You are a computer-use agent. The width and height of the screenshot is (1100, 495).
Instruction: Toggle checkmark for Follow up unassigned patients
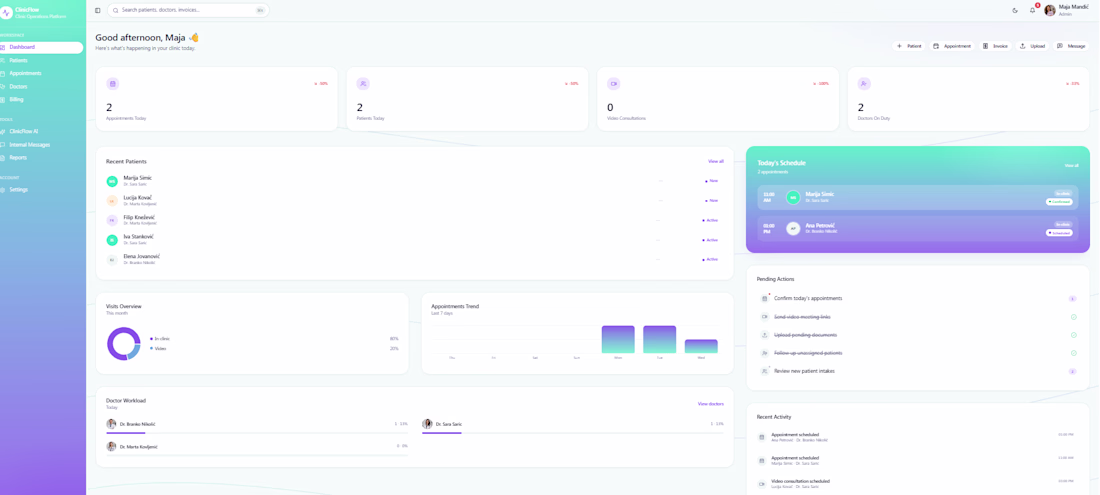coord(1073,353)
